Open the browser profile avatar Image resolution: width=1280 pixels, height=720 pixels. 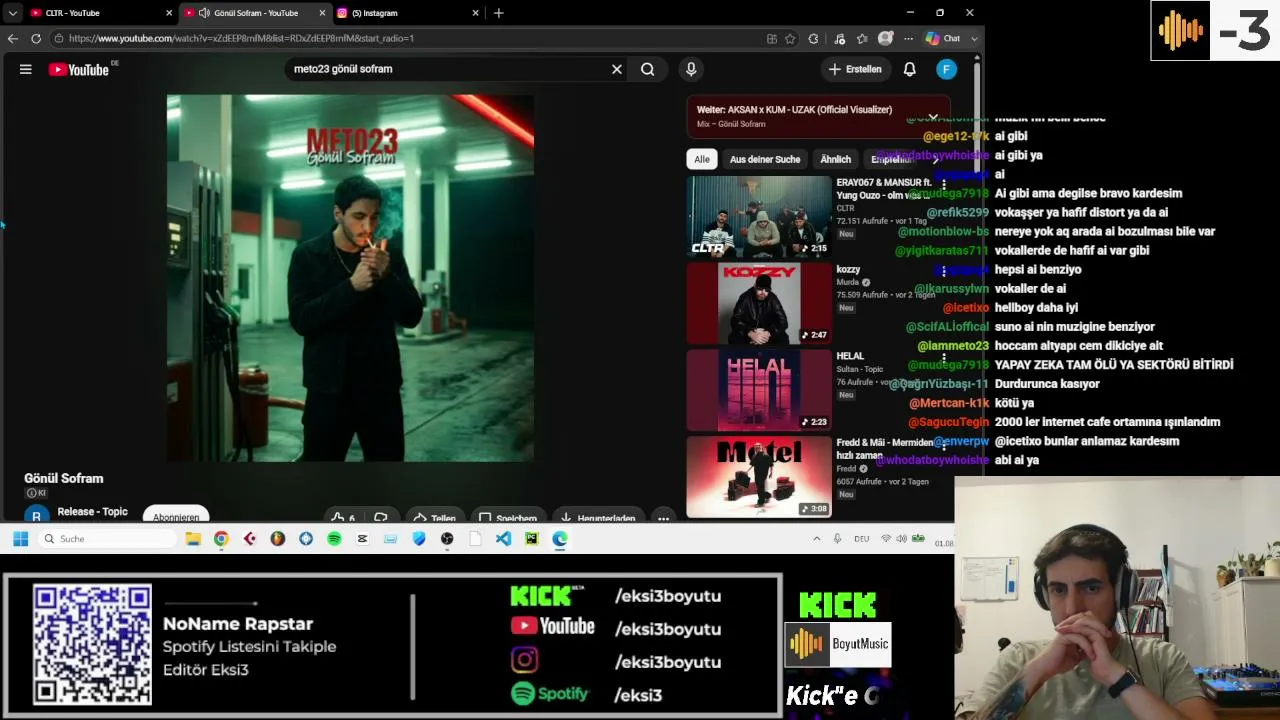coord(885,38)
